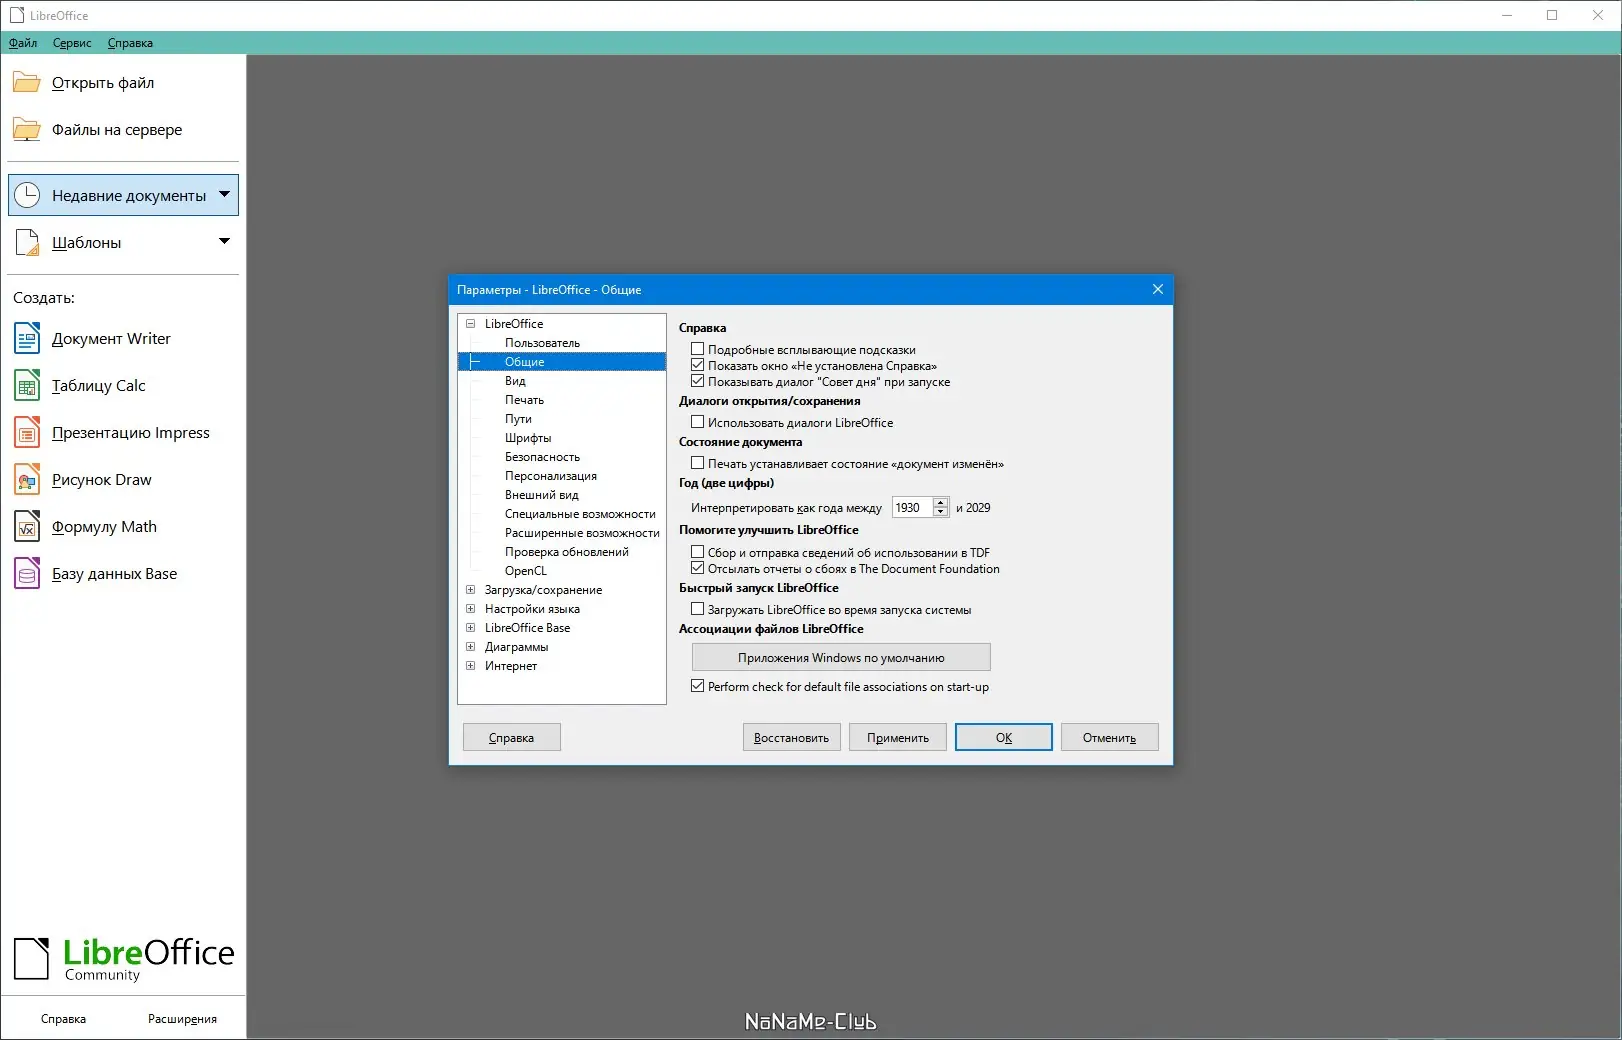The image size is (1622, 1040).
Task: Select Шрифты in options tree
Action: pyautogui.click(x=528, y=437)
